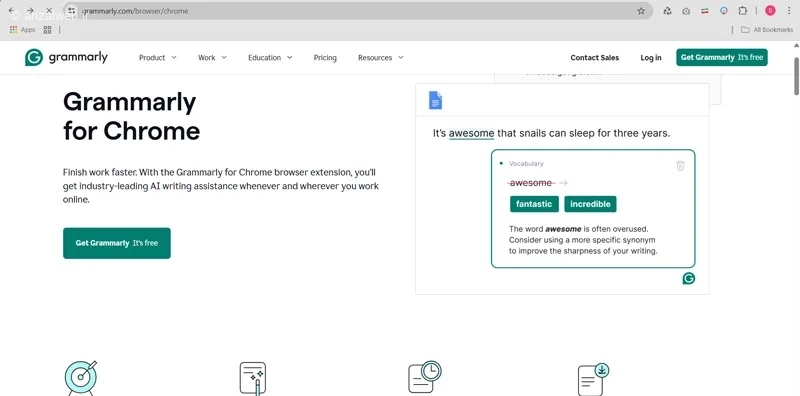Image resolution: width=800 pixels, height=396 pixels.
Task: Click the Google Docs file icon
Action: (435, 100)
